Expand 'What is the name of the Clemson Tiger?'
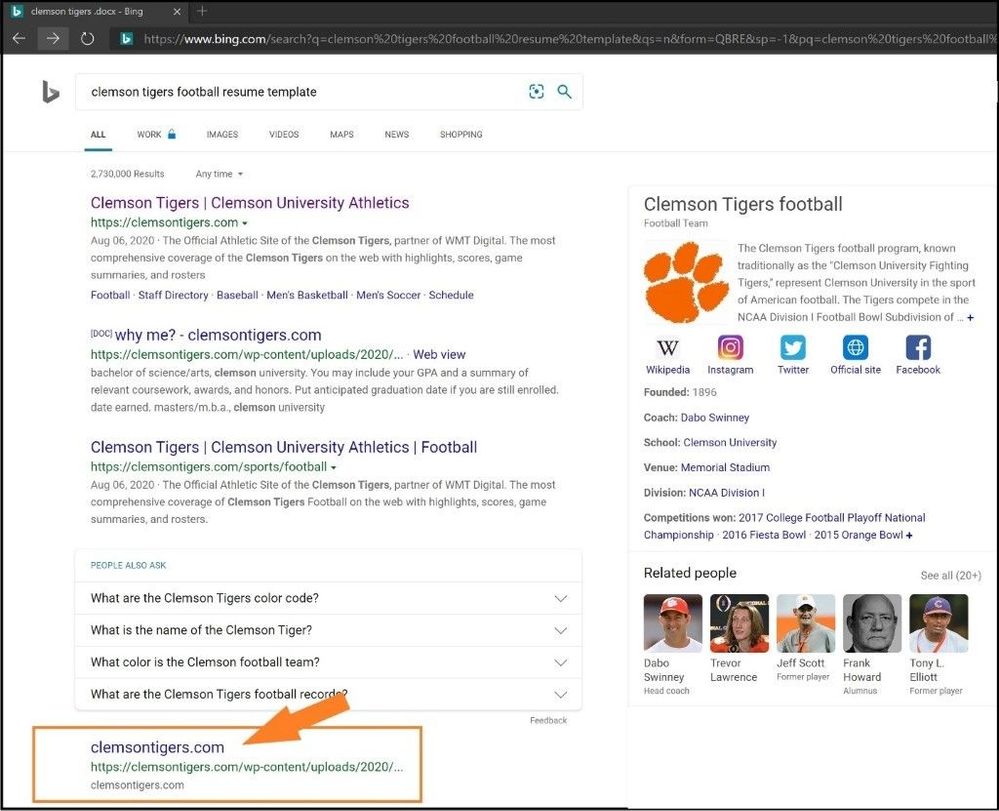This screenshot has height=811, width=999. tap(328, 631)
